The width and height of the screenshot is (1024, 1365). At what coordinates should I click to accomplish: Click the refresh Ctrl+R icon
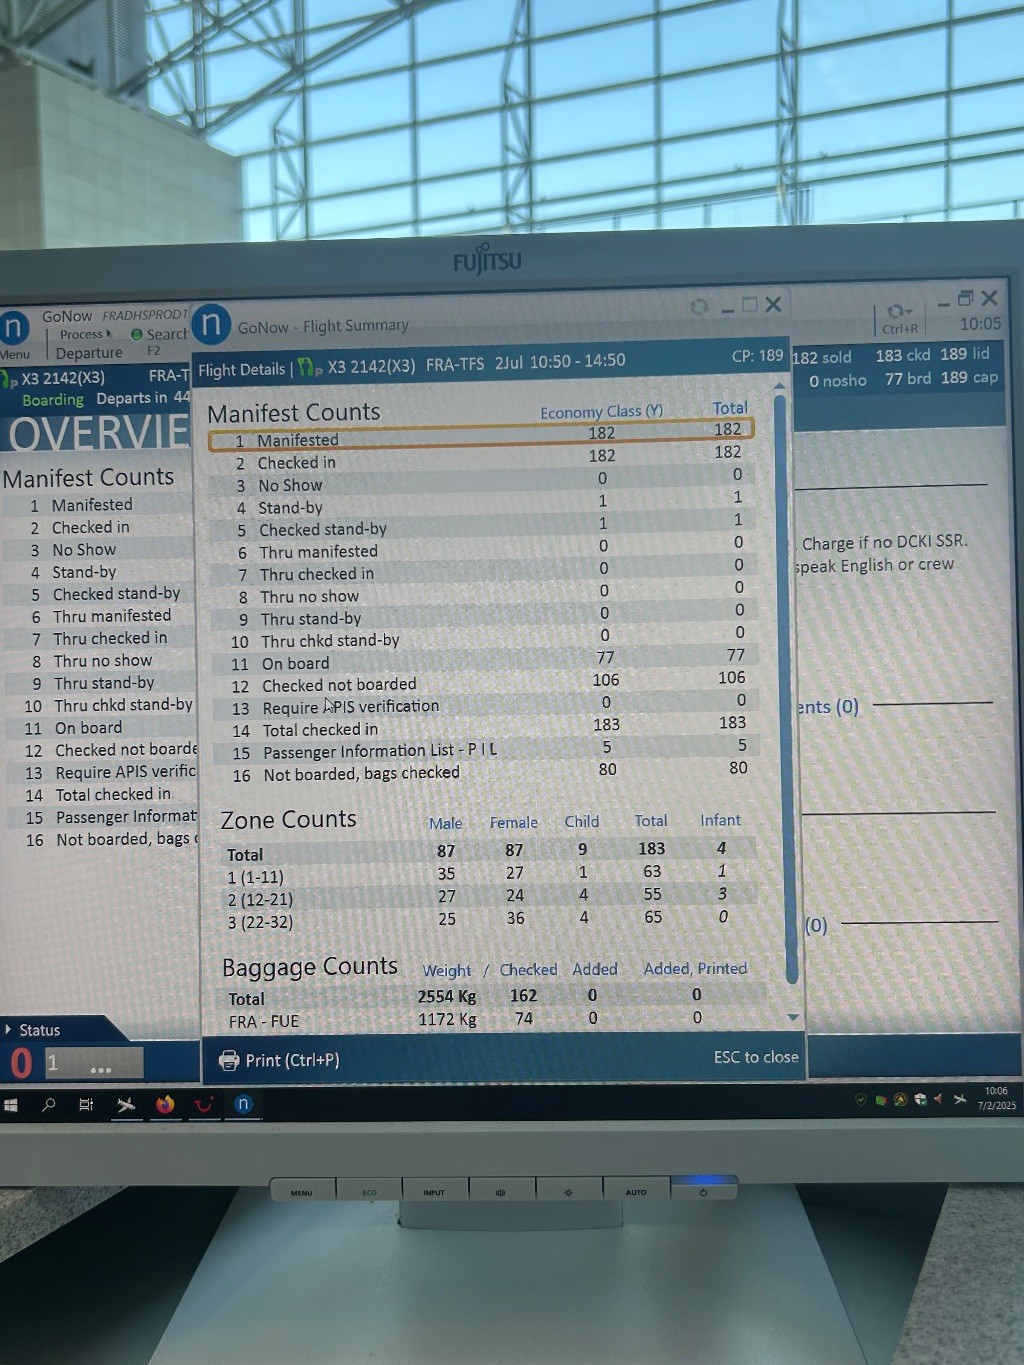click(897, 311)
